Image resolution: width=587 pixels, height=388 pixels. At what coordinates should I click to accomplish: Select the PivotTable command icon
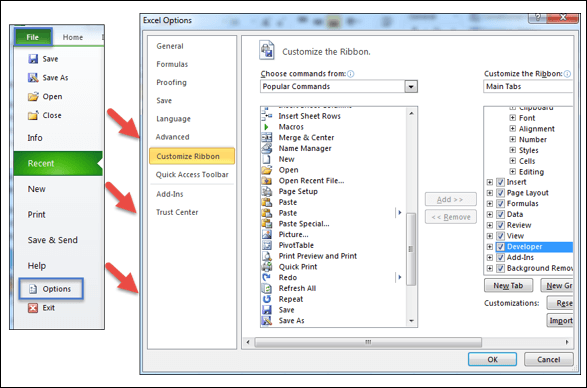point(267,245)
